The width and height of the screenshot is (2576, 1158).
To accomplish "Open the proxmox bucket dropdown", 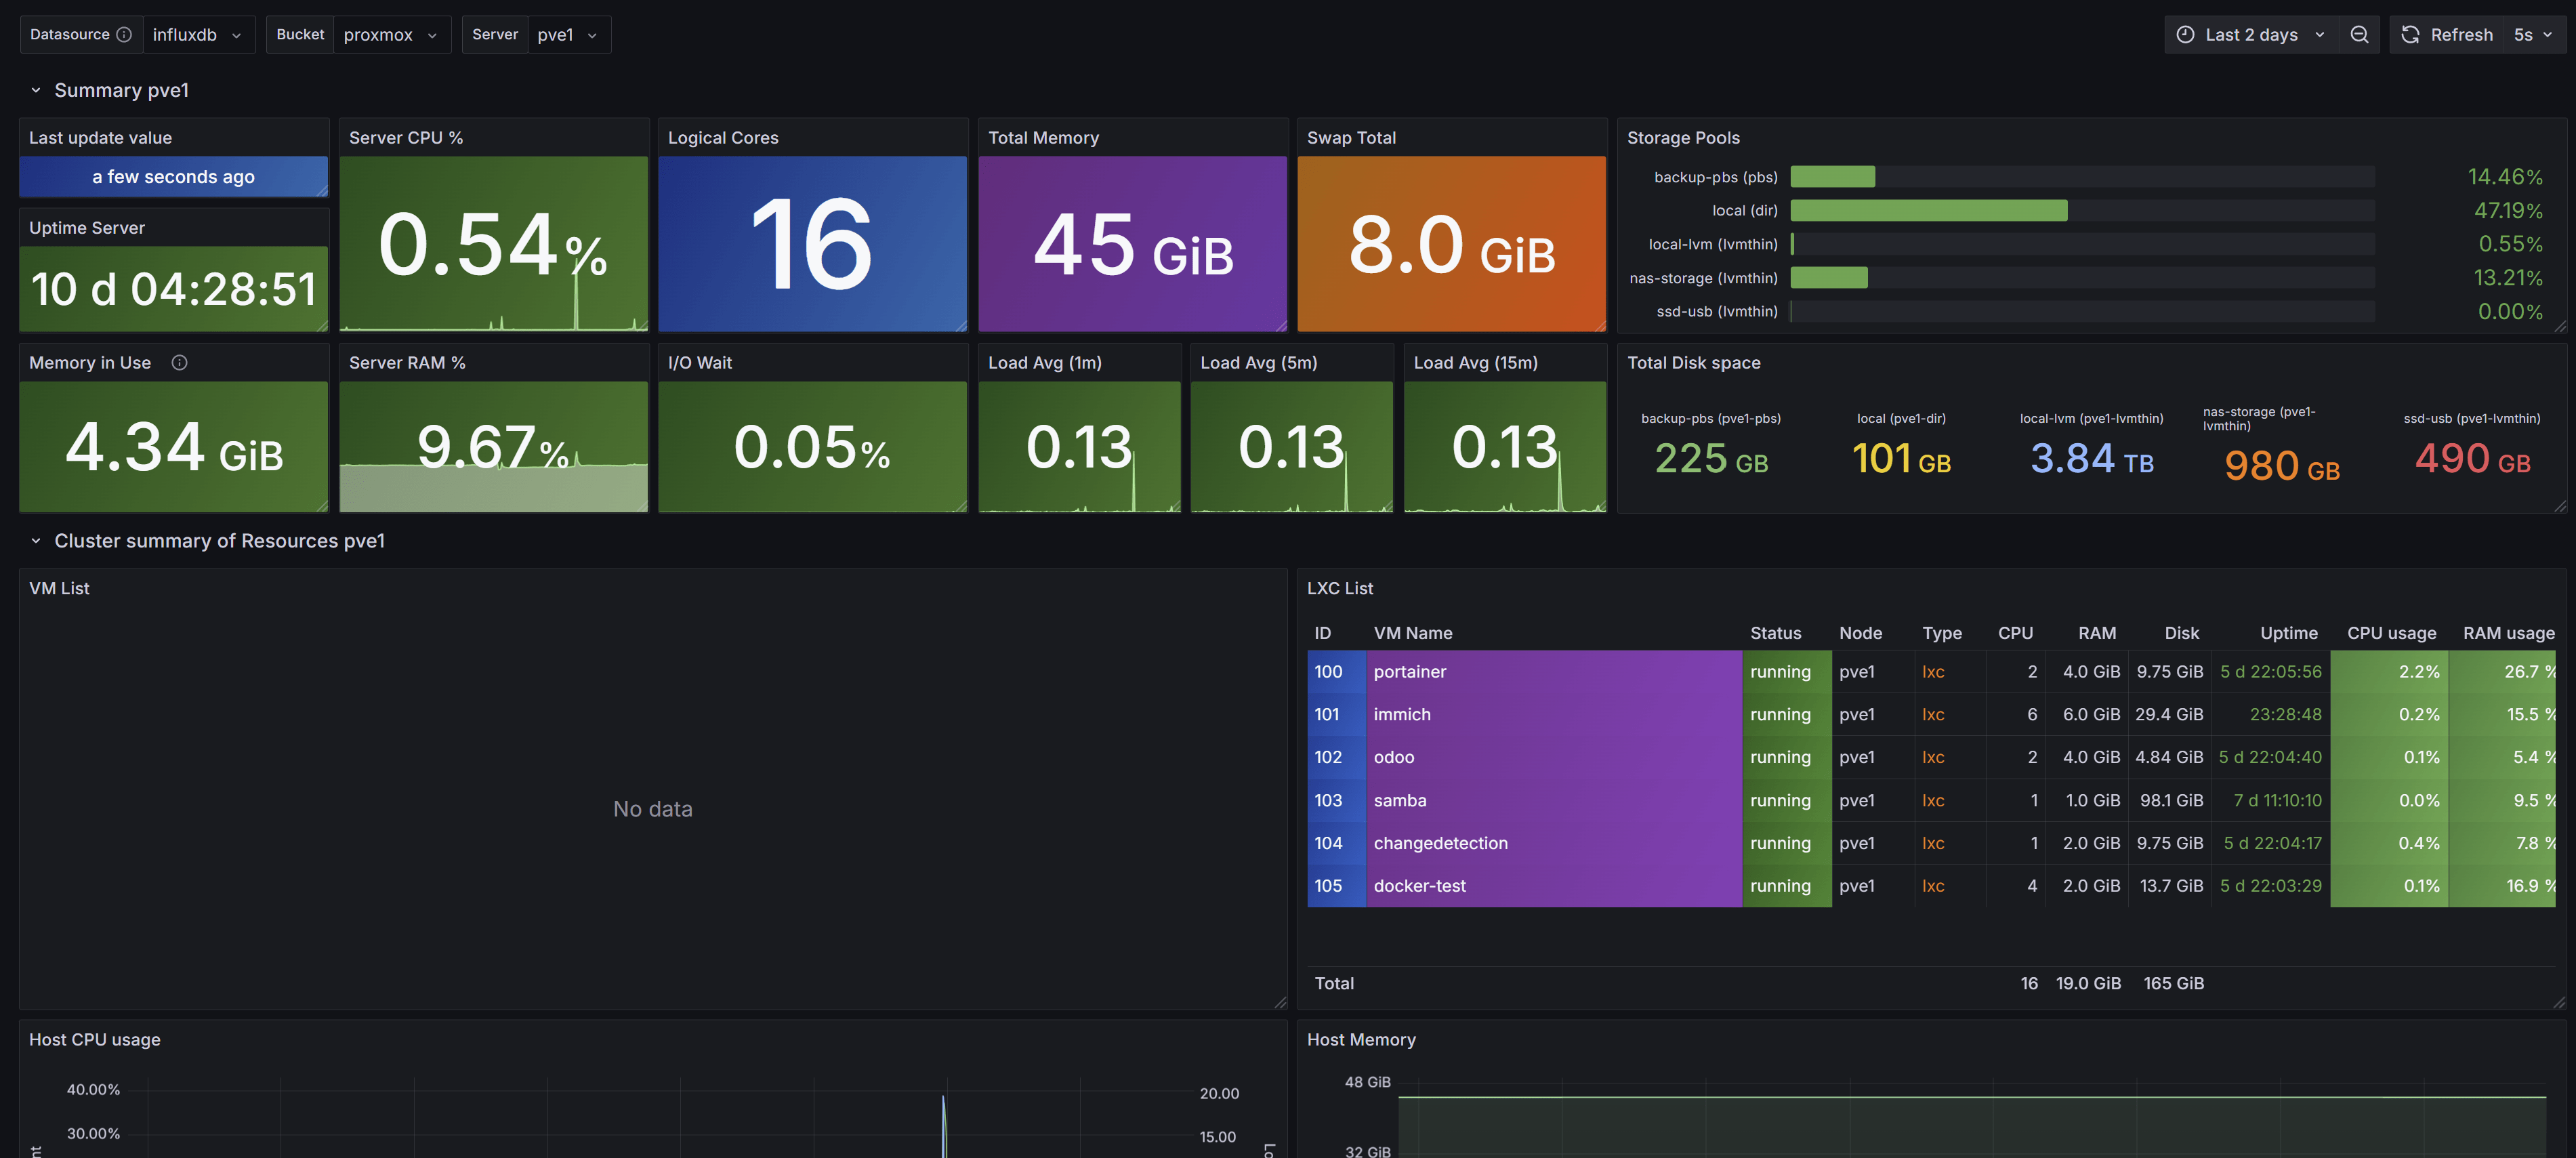I will (391, 34).
